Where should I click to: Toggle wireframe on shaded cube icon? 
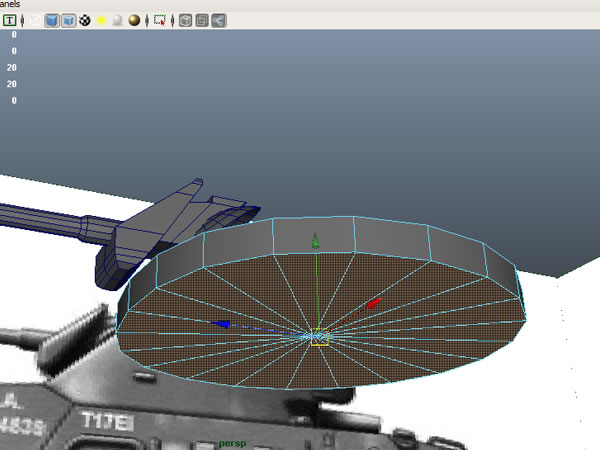coord(68,20)
